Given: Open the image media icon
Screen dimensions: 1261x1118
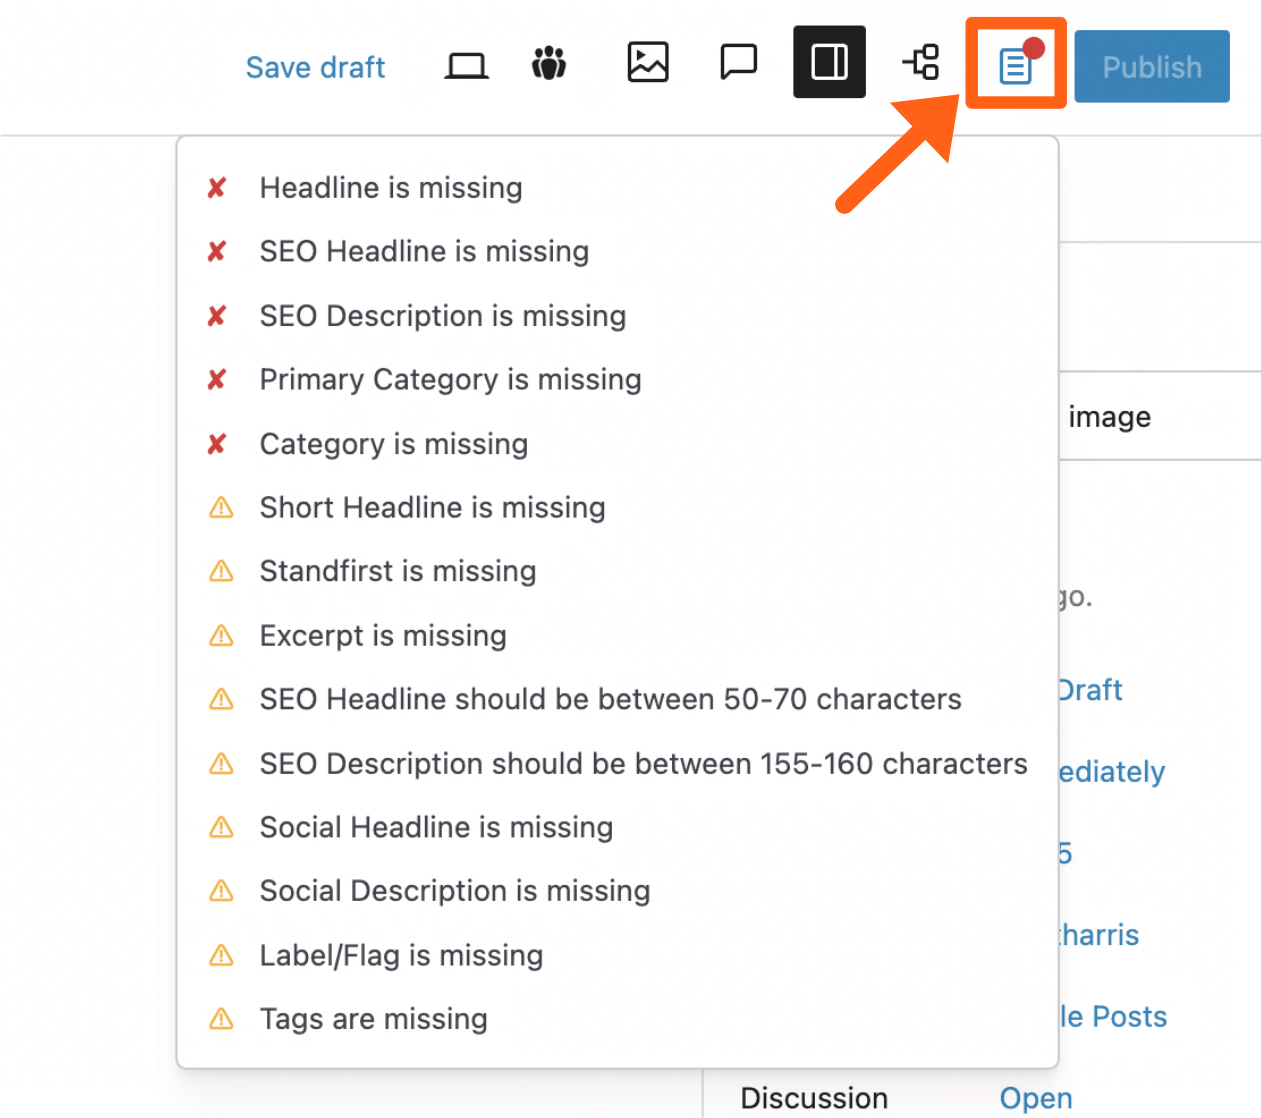Looking at the screenshot, I should tap(647, 62).
